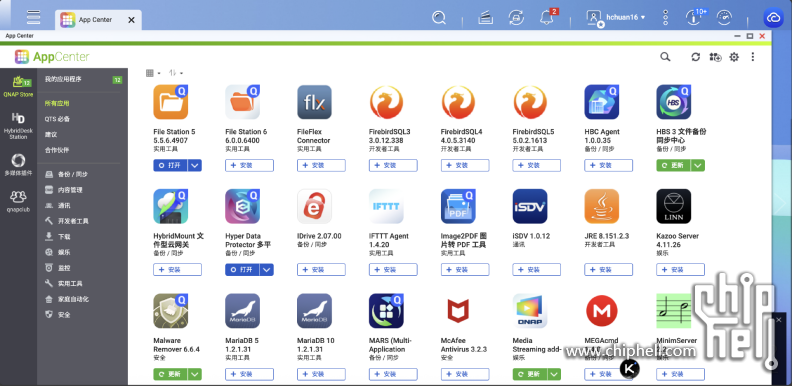
Task: Click the File Station 5 app icon
Action: (171, 102)
